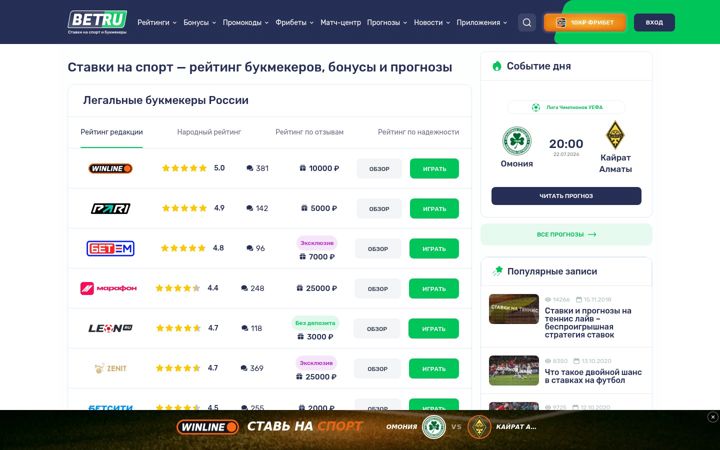Open the BETRU logo homepage link
Viewport: 720px width, 450px height.
click(x=97, y=22)
